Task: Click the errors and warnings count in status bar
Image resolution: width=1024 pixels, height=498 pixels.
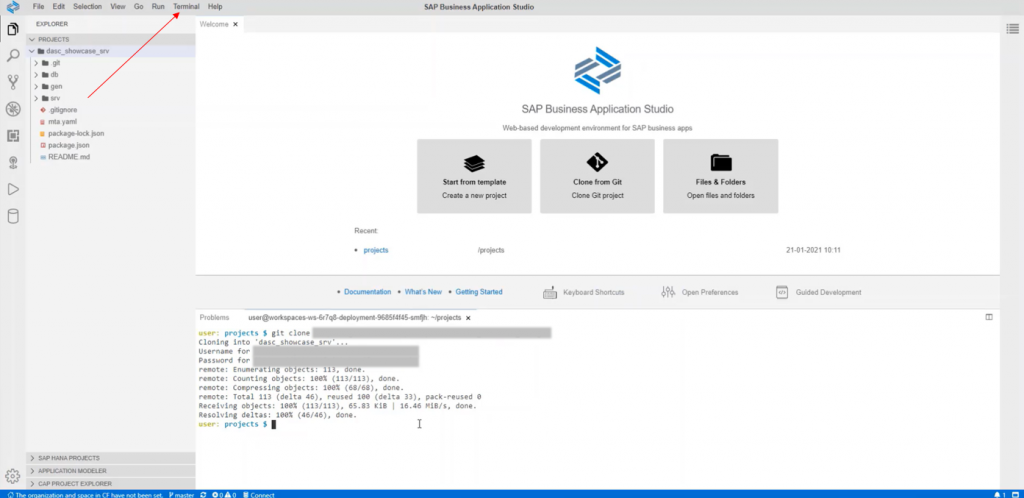Action: coord(225,495)
